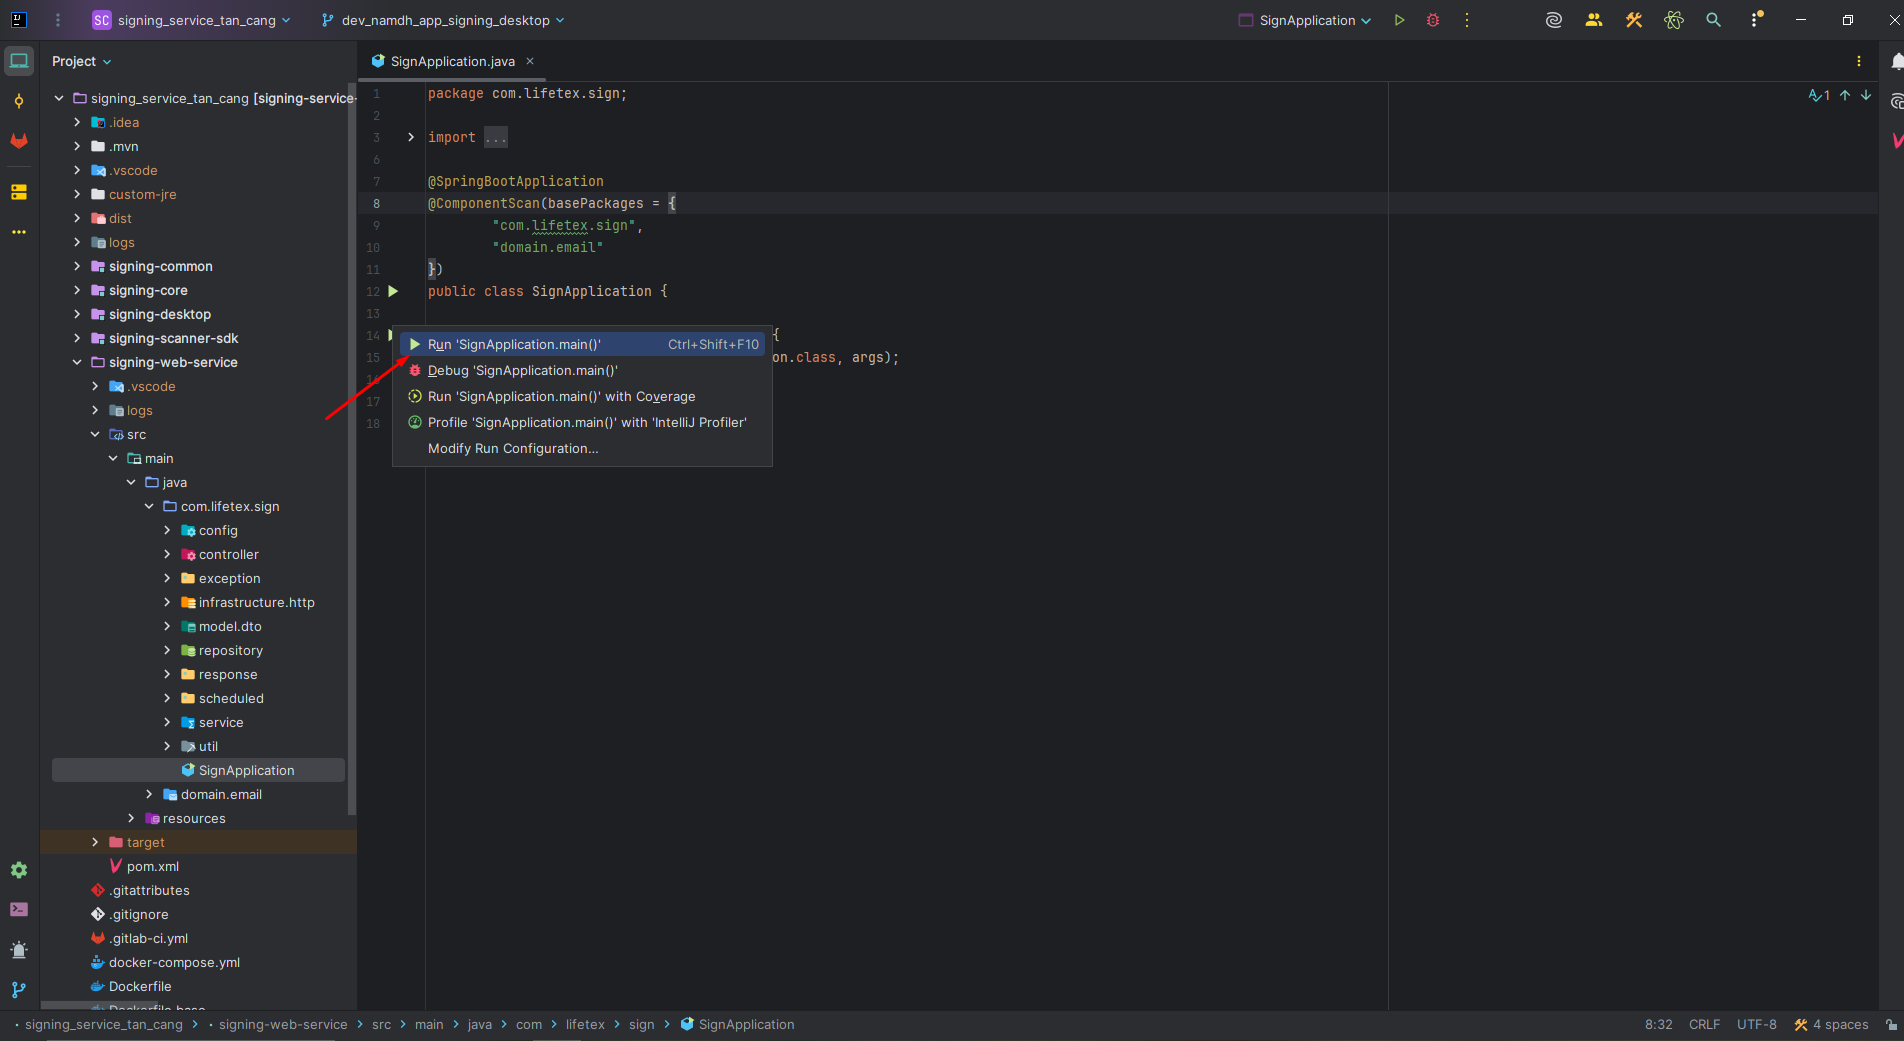1904x1041 pixels.
Task: Click Modify Run Configuration option
Action: click(x=512, y=448)
